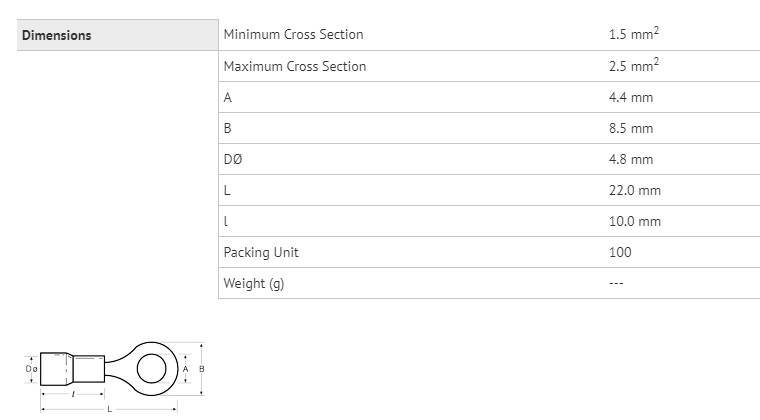The width and height of the screenshot is (760, 420).
Task: Click the 22.0 mm length value
Action: pyautogui.click(x=634, y=190)
